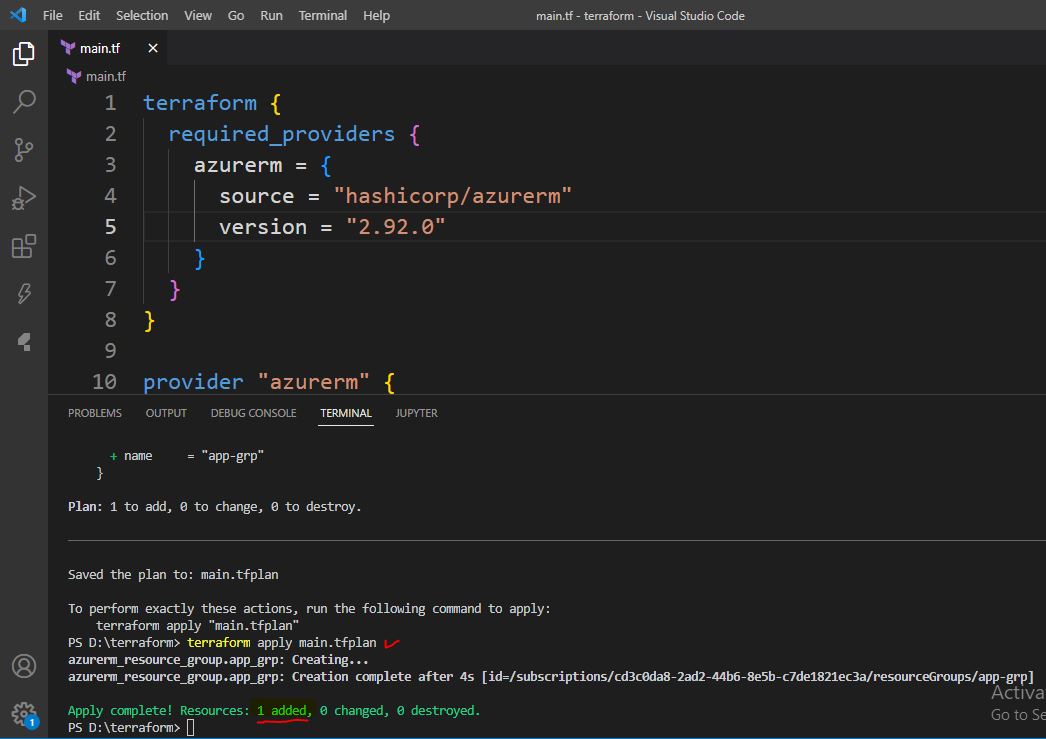Open the Run and Debug view
The height and width of the screenshot is (739, 1046).
tap(24, 198)
